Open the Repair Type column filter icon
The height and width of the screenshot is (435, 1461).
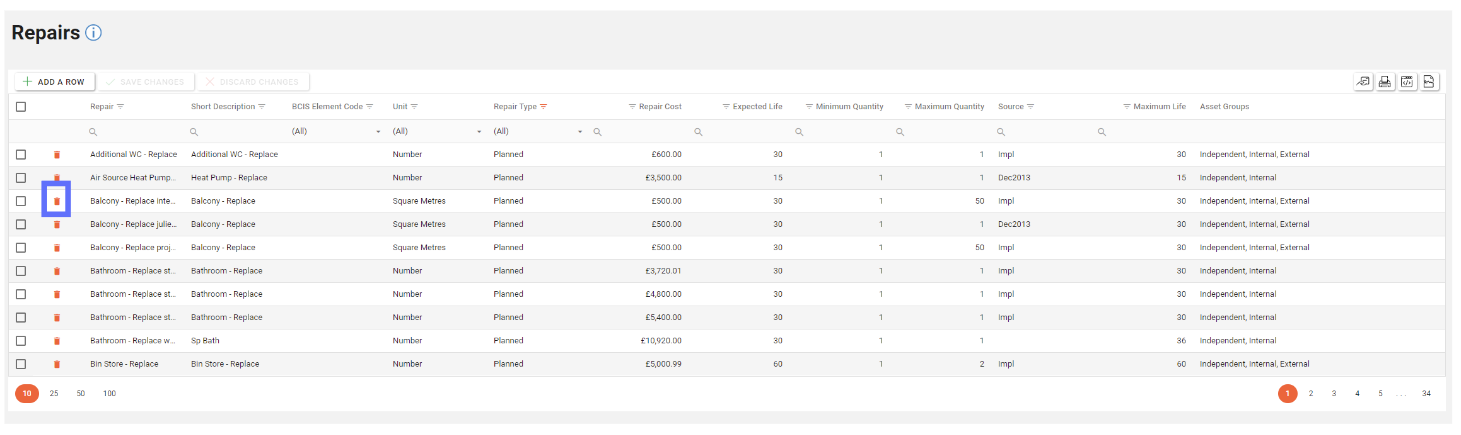pyautogui.click(x=544, y=107)
